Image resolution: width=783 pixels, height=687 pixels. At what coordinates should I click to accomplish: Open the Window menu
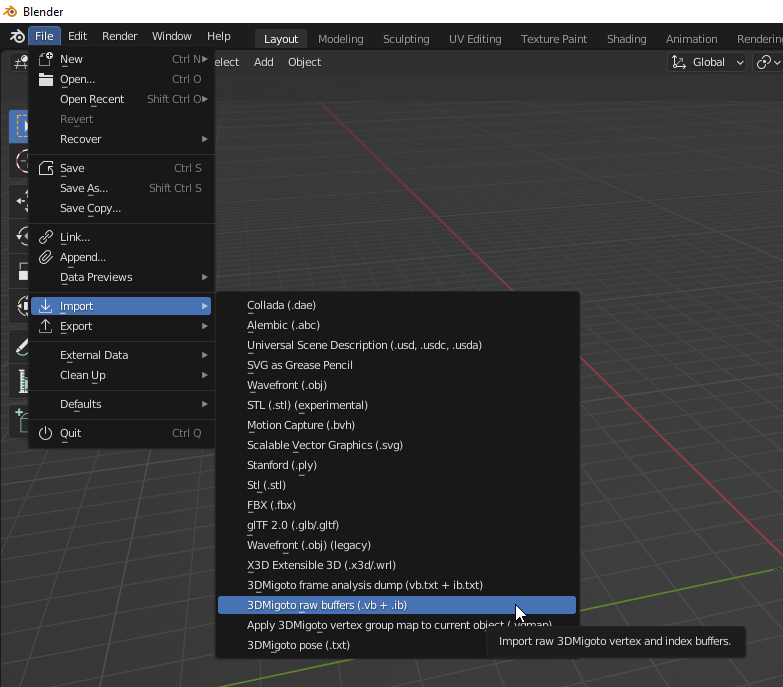[171, 36]
